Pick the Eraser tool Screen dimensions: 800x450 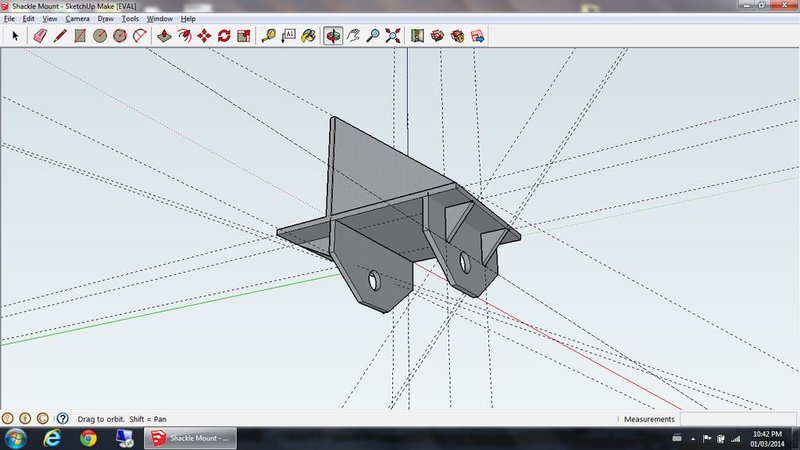[40, 36]
